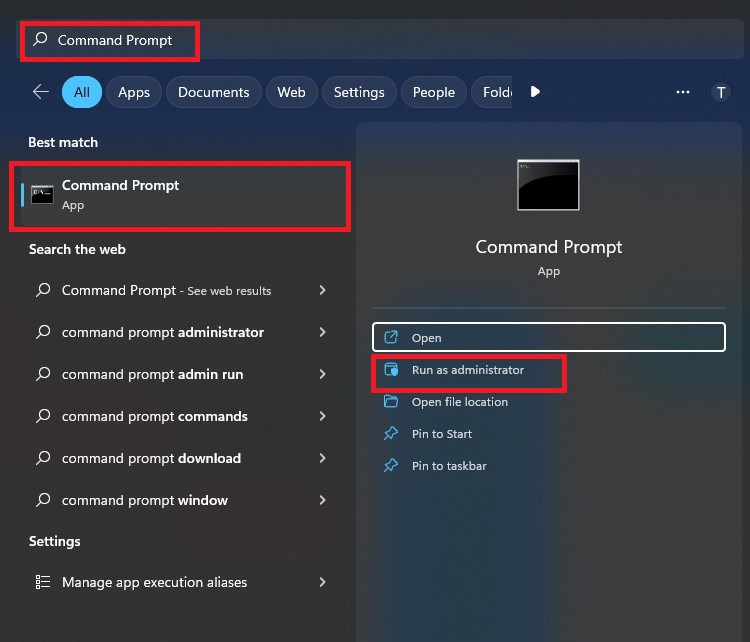Expand the command prompt commands chevron
750x642 pixels.
tap(322, 416)
